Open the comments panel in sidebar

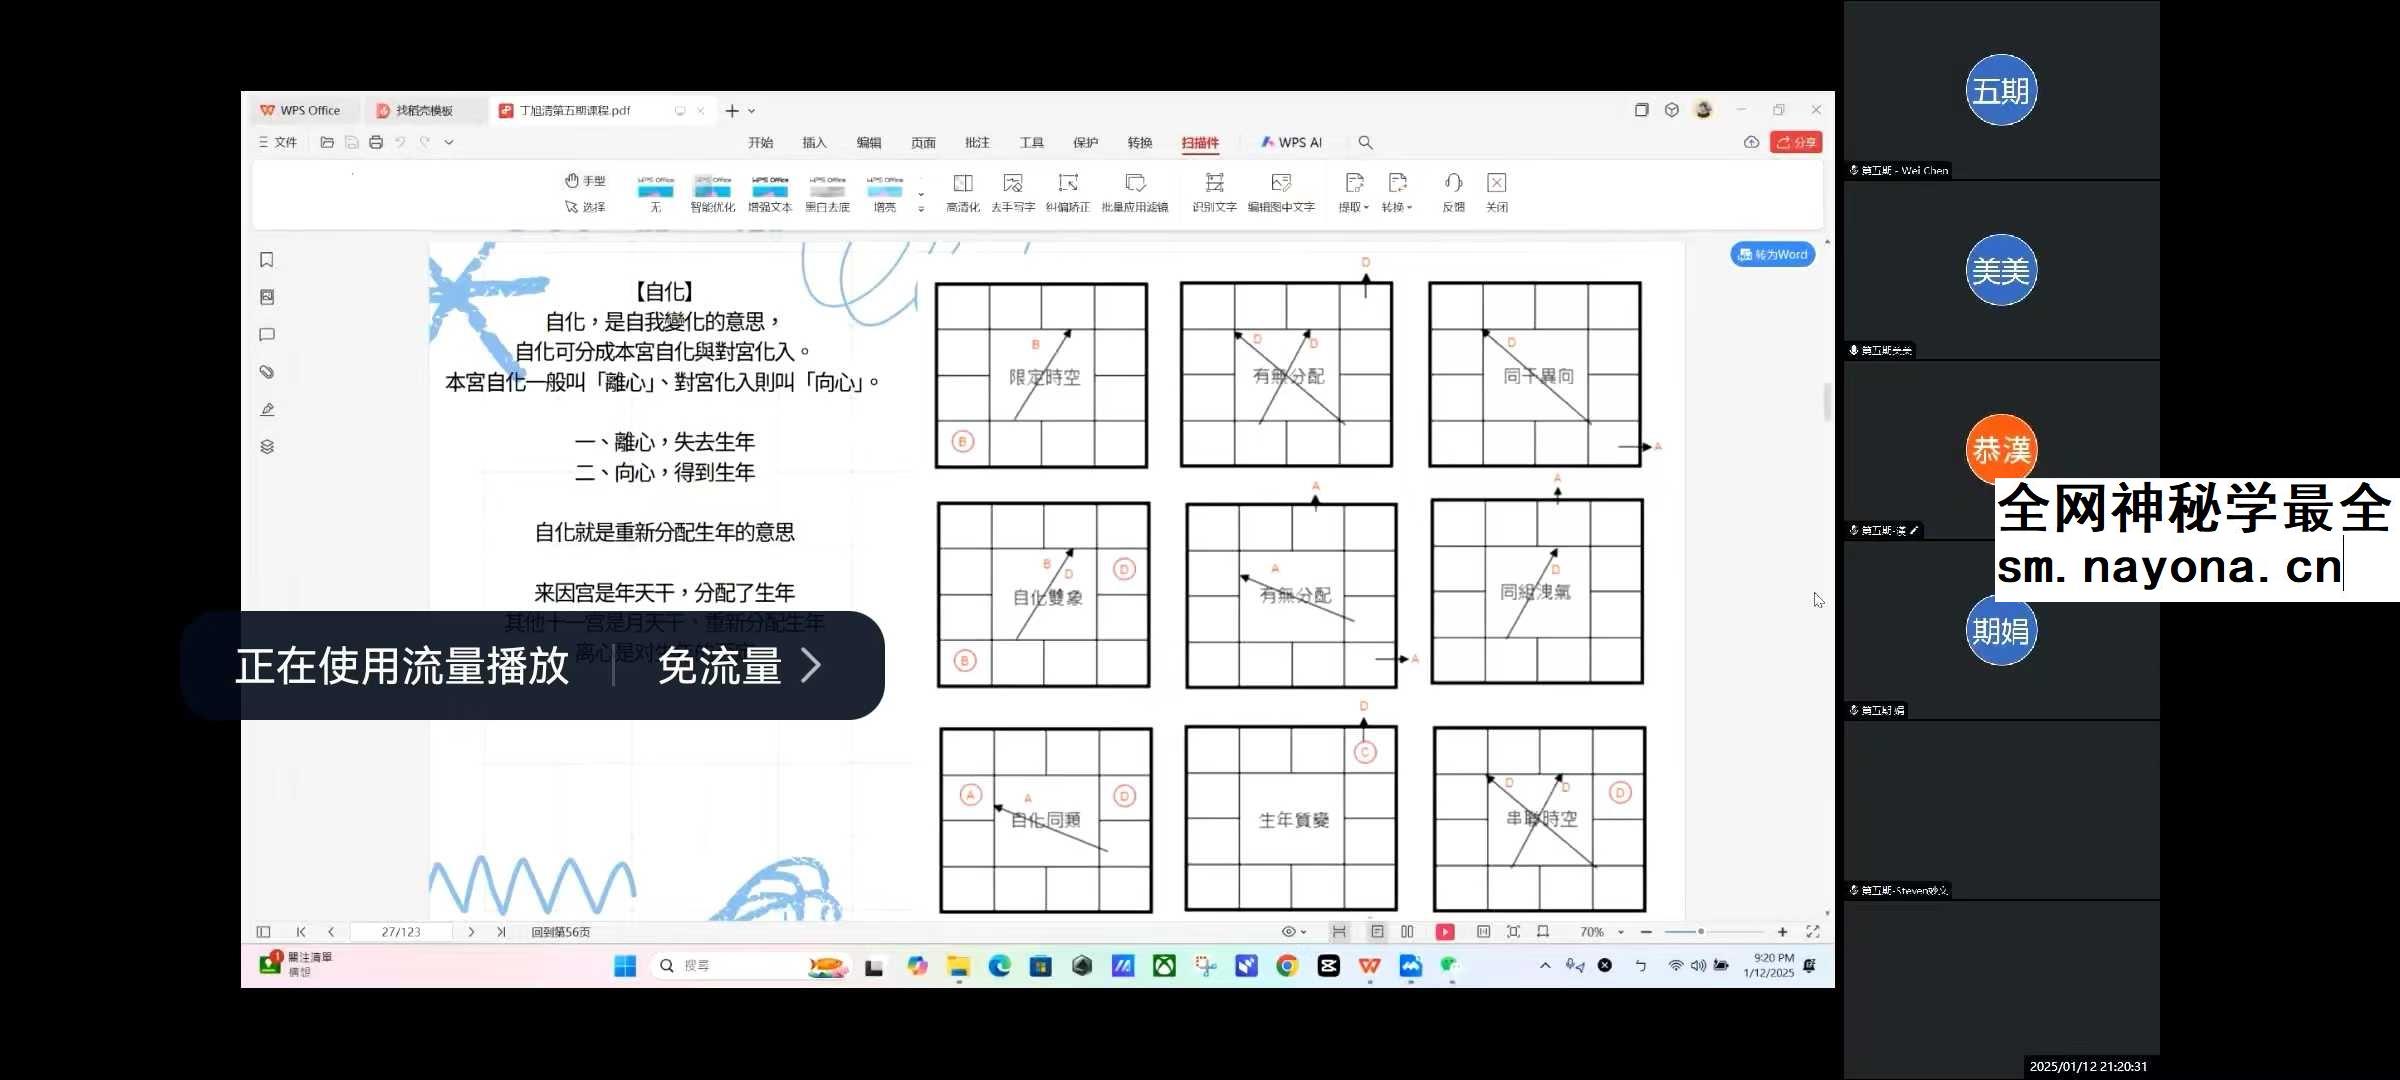pyautogui.click(x=267, y=334)
